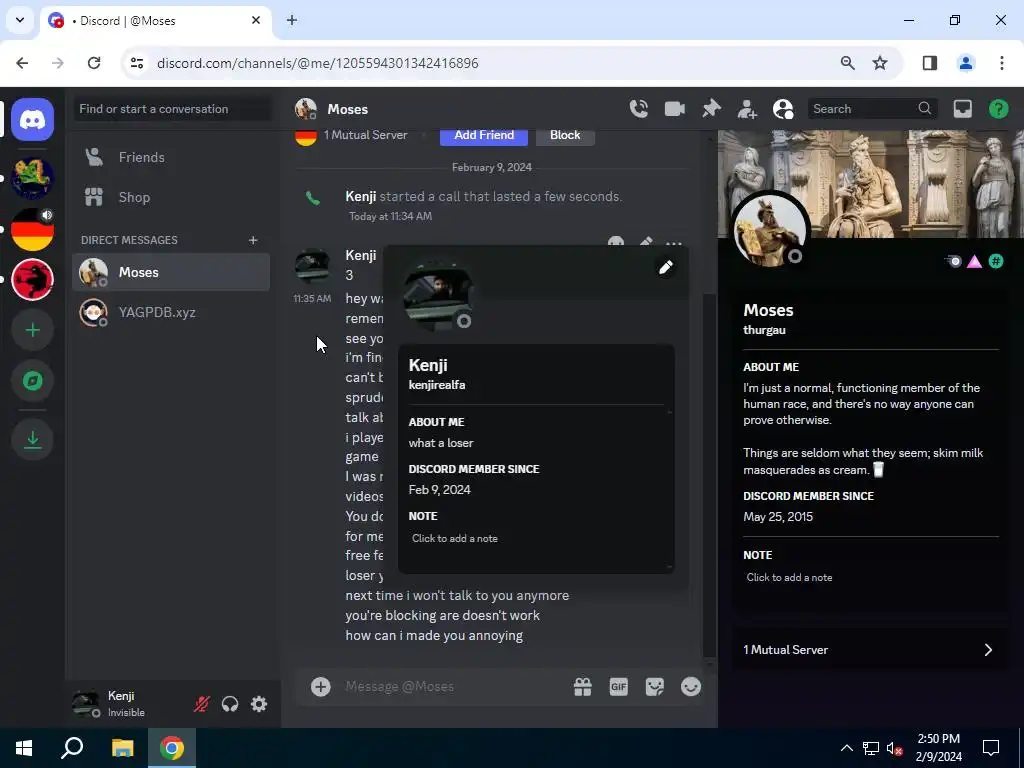
Task: Download Discord apps arrow icon
Action: coord(32,439)
